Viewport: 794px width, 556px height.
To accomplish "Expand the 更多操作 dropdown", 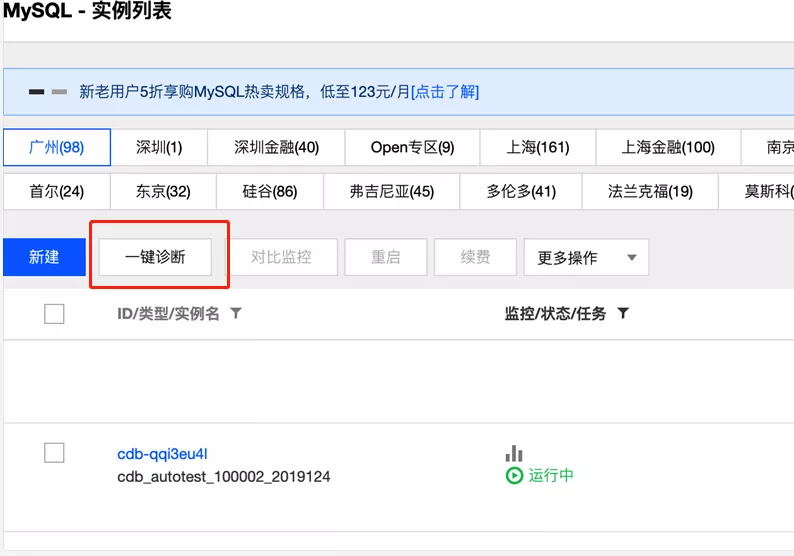I will pos(586,257).
